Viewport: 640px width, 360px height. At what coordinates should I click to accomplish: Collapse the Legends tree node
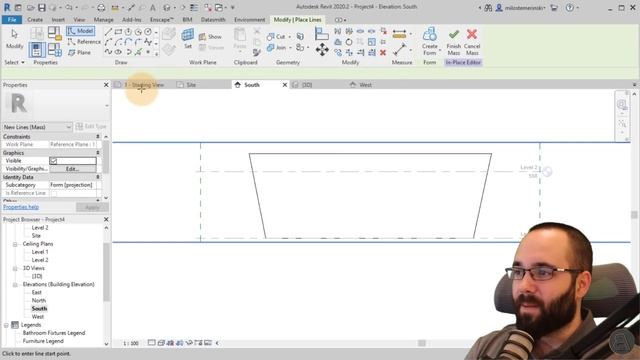(x=6, y=325)
